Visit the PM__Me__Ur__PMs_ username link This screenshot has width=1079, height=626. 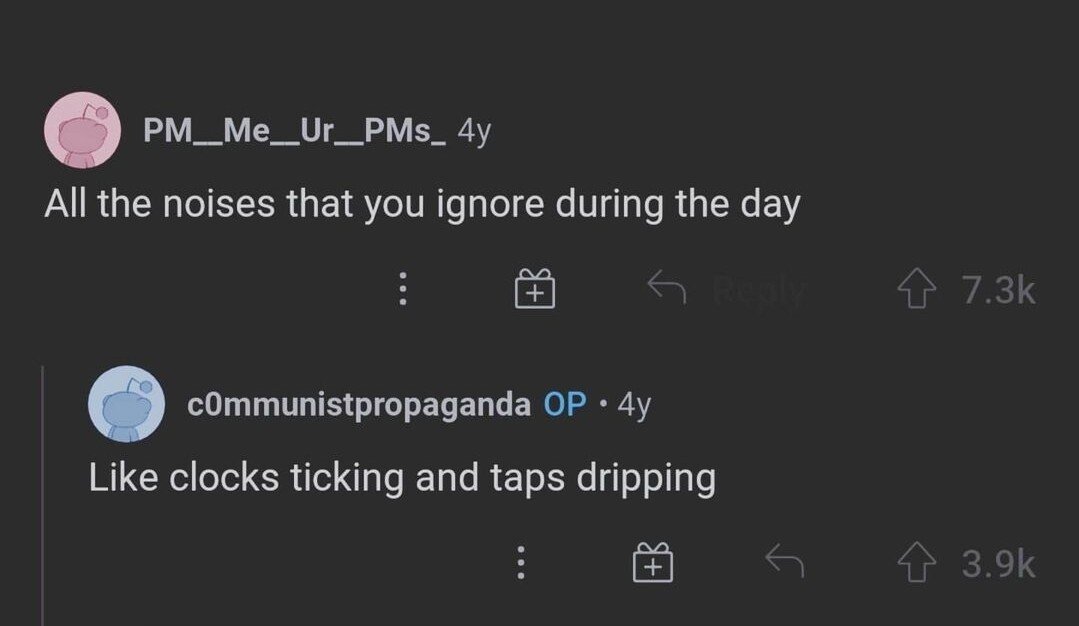tap(293, 131)
